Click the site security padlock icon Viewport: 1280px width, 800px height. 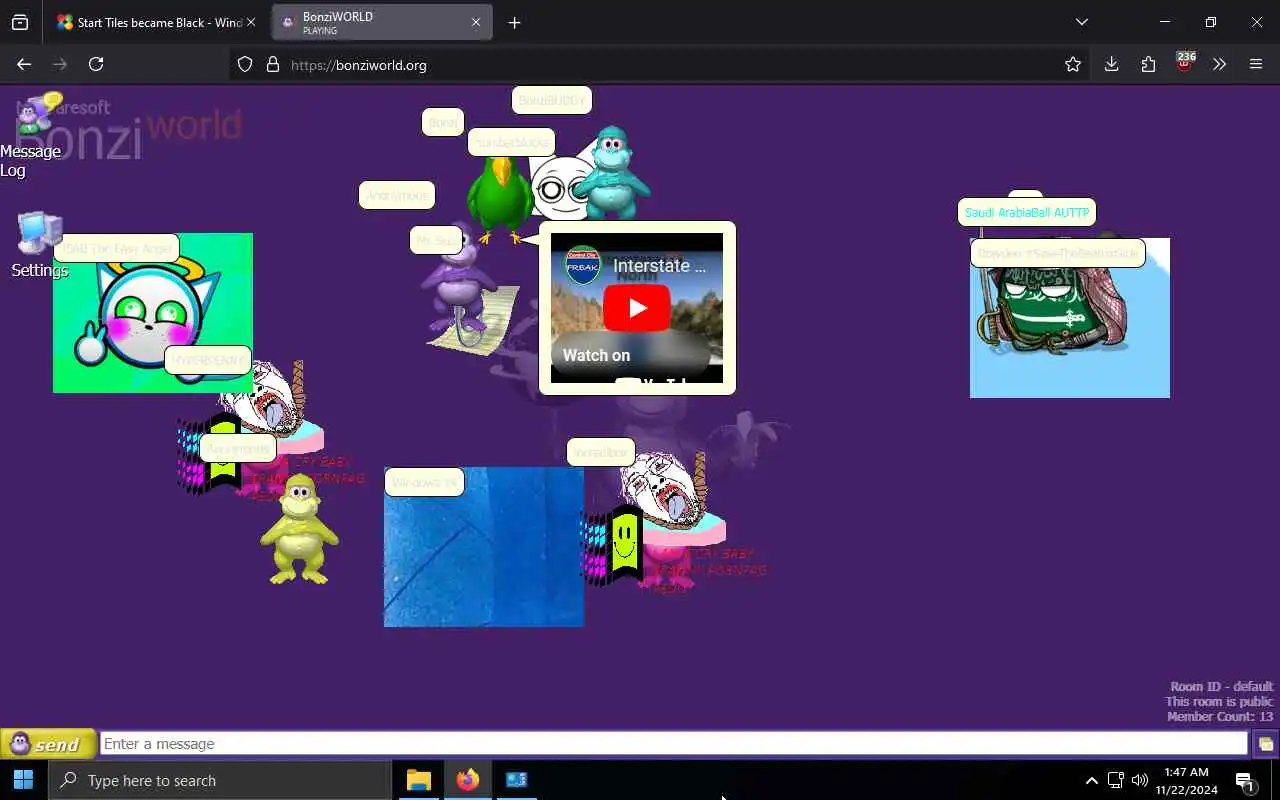click(272, 65)
